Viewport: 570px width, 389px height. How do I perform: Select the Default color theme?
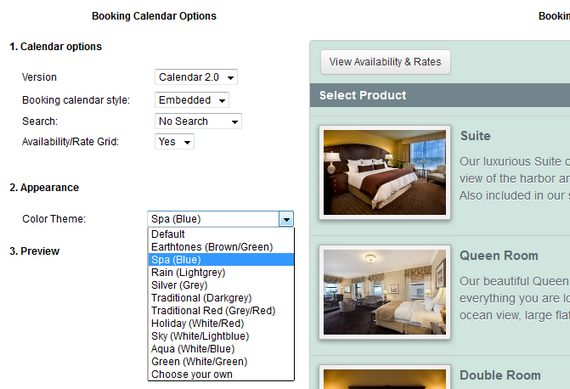pyautogui.click(x=221, y=234)
